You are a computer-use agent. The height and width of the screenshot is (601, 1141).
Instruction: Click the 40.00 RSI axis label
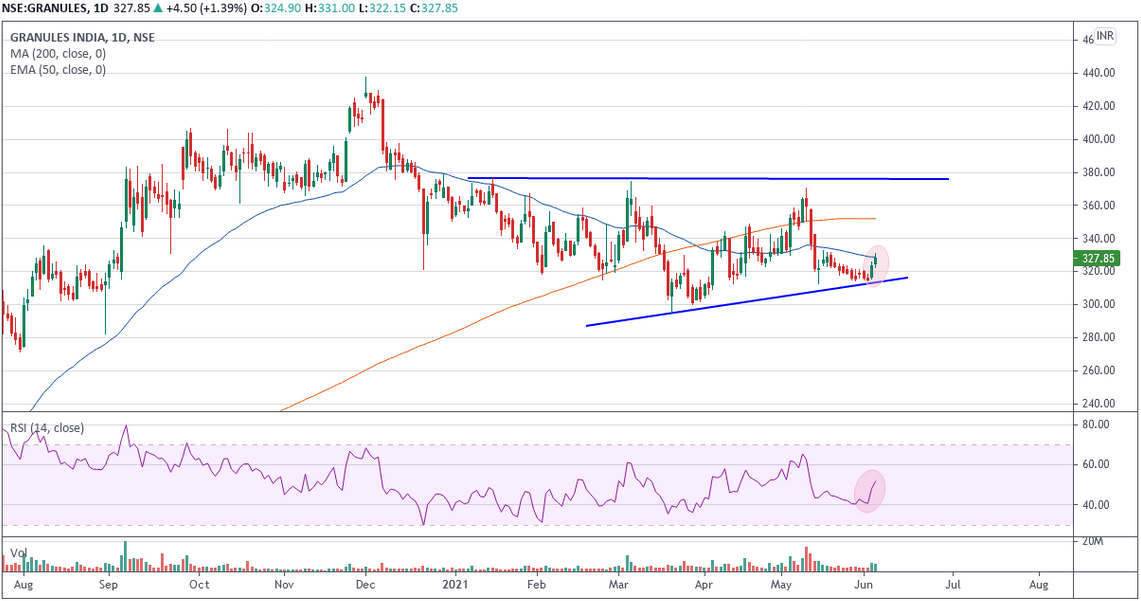point(1096,505)
